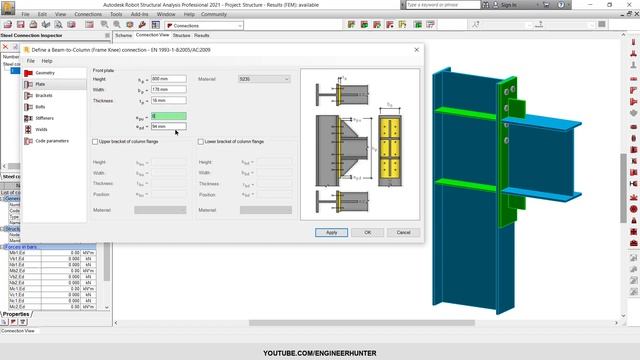Open the Stiffeners section in the dialog sidebar
Screen dimensions: 640x360
(44, 118)
